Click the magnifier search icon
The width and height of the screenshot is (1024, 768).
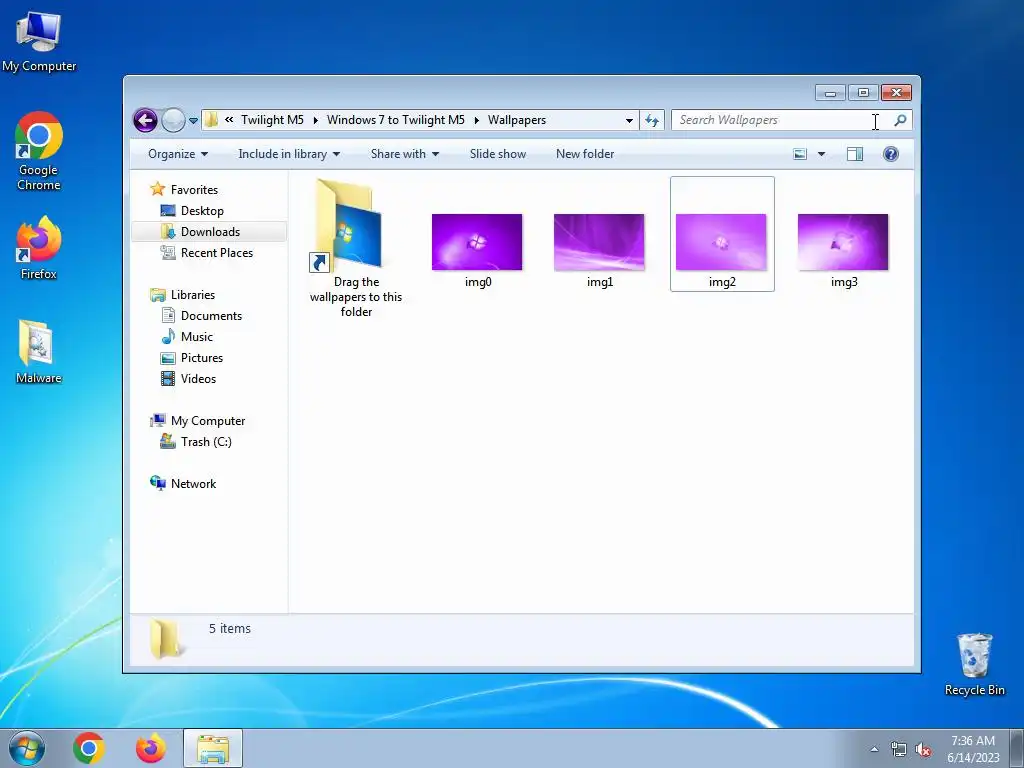point(900,120)
